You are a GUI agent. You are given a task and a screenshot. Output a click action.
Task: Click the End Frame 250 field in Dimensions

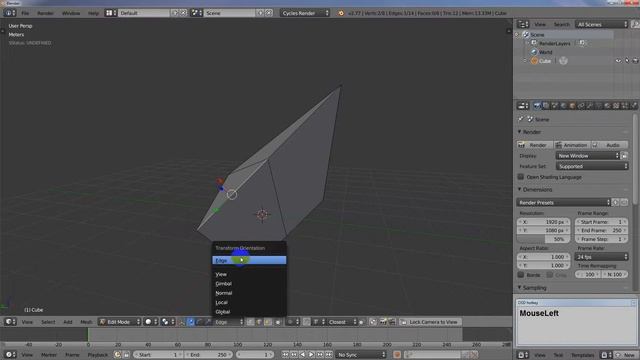(x=601, y=230)
